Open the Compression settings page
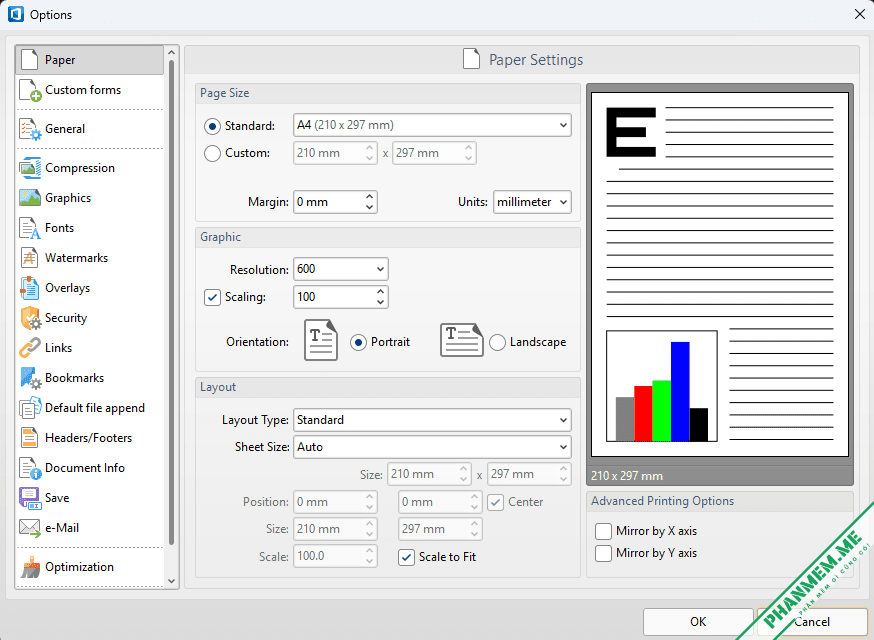This screenshot has height=640, width=874. [x=90, y=168]
